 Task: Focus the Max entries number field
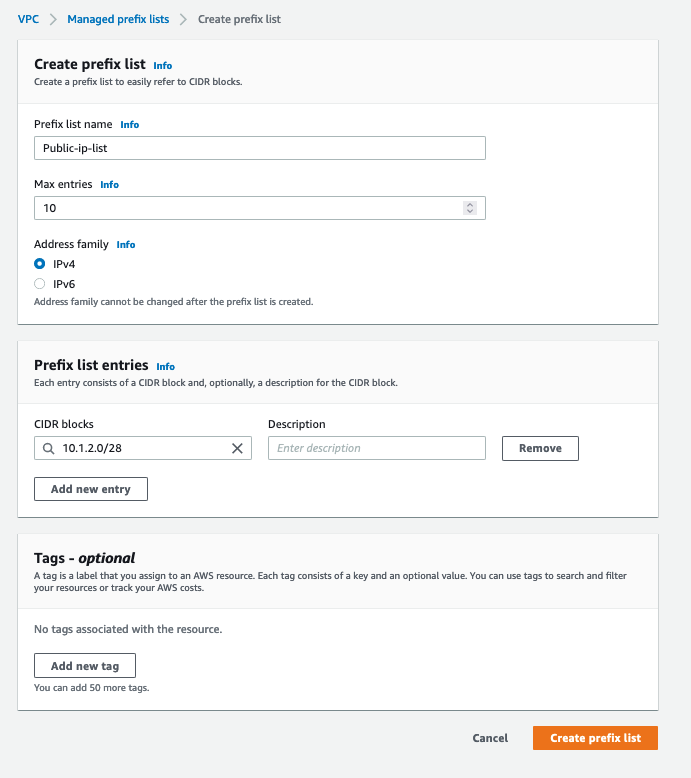click(245, 208)
